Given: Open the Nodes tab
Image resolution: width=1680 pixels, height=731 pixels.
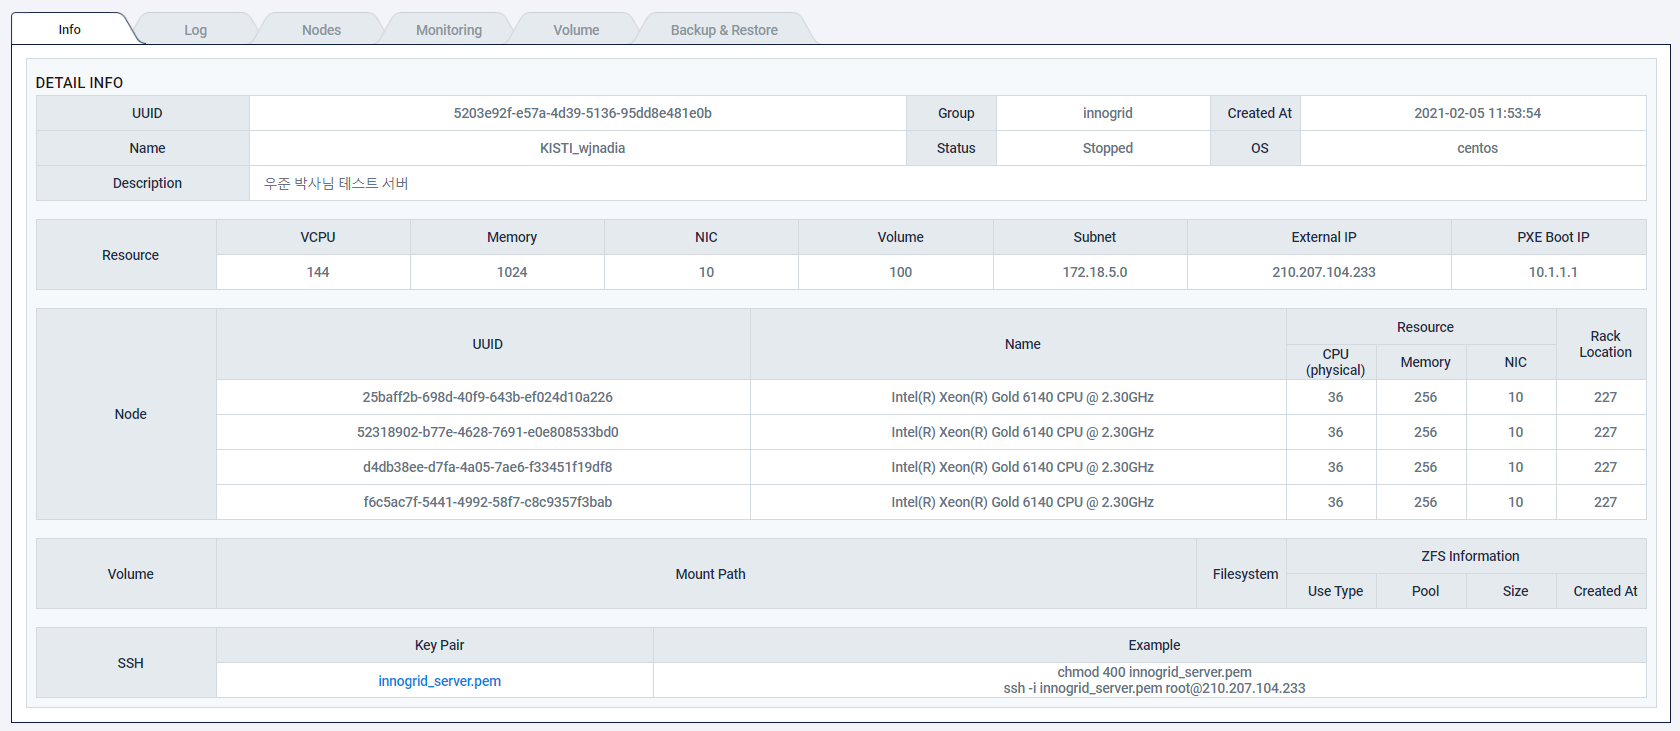Looking at the screenshot, I should [321, 30].
